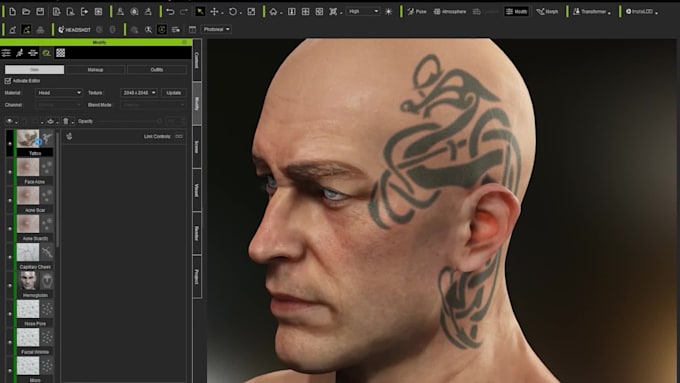The width and height of the screenshot is (680, 383).
Task: Toggle the Link Controls switch
Action: [x=179, y=136]
